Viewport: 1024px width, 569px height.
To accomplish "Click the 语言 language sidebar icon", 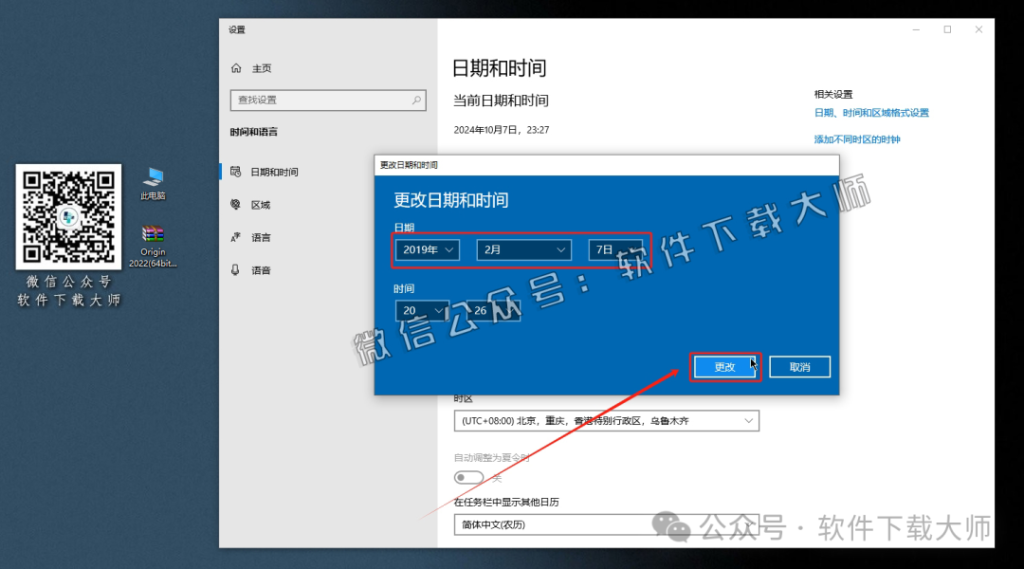I will 236,237.
